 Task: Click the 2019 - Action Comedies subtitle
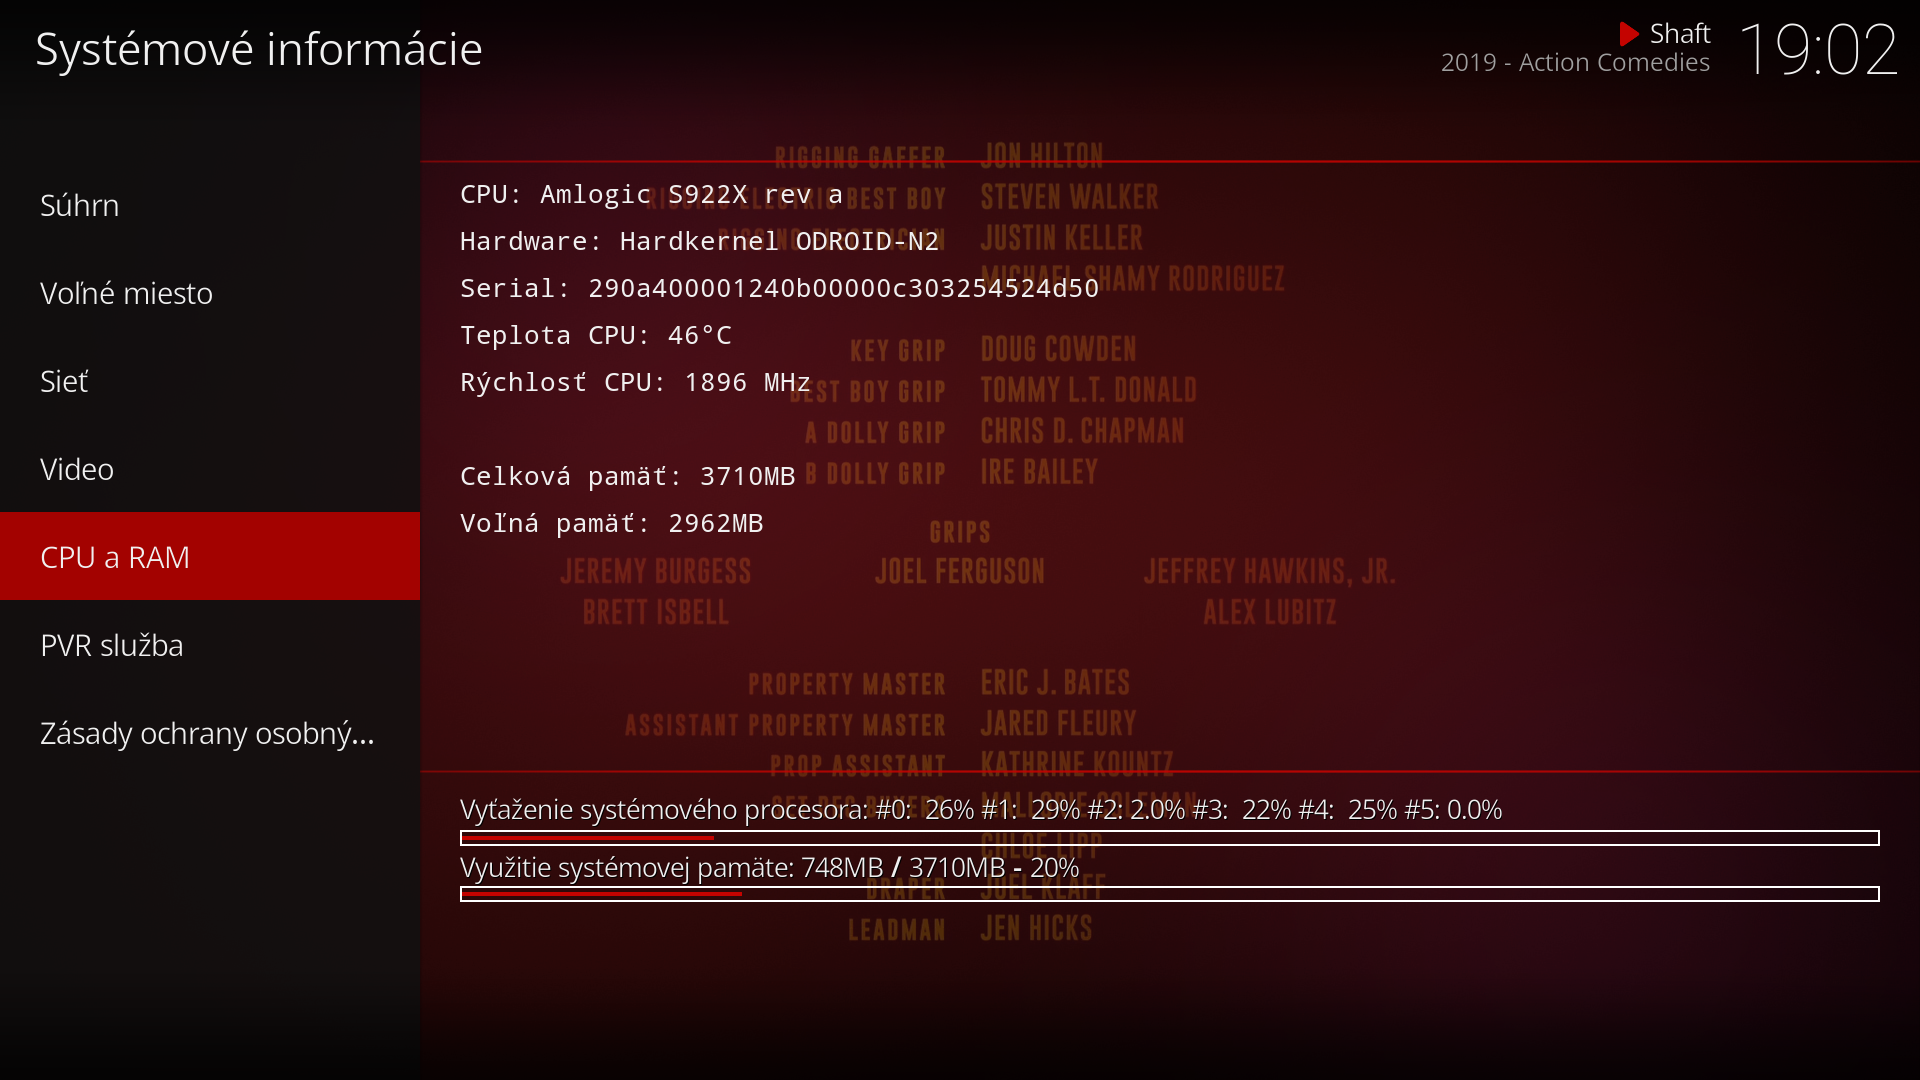point(1575,63)
